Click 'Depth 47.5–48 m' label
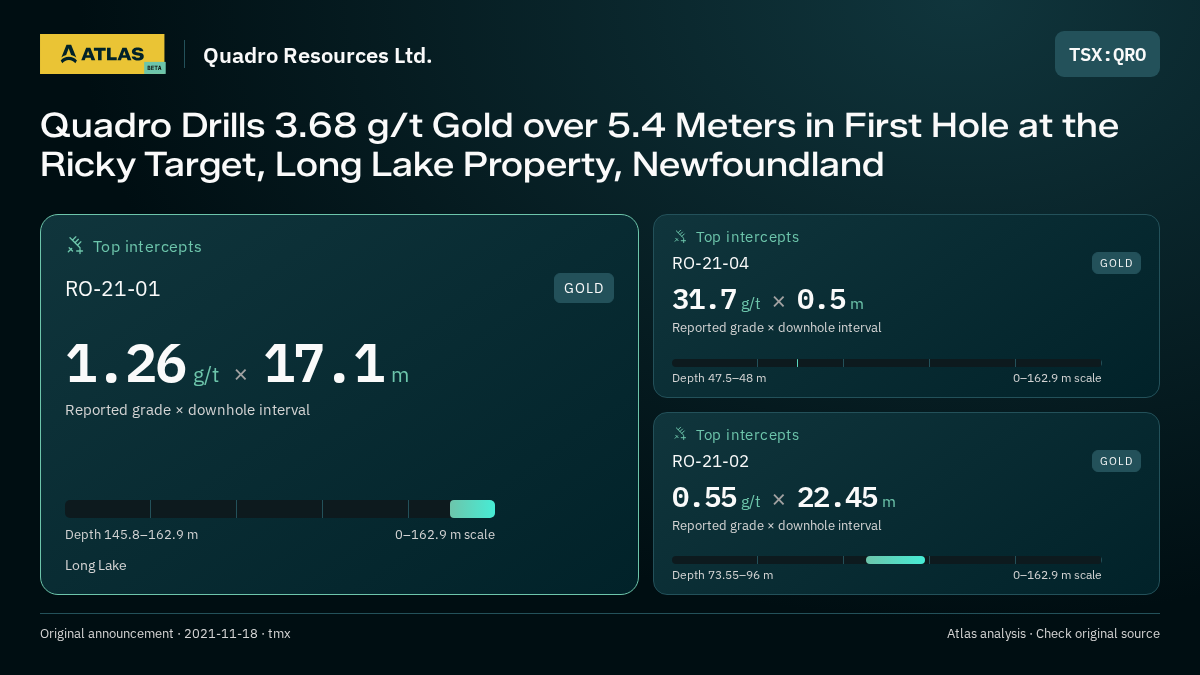This screenshot has width=1200, height=675. [x=719, y=378]
